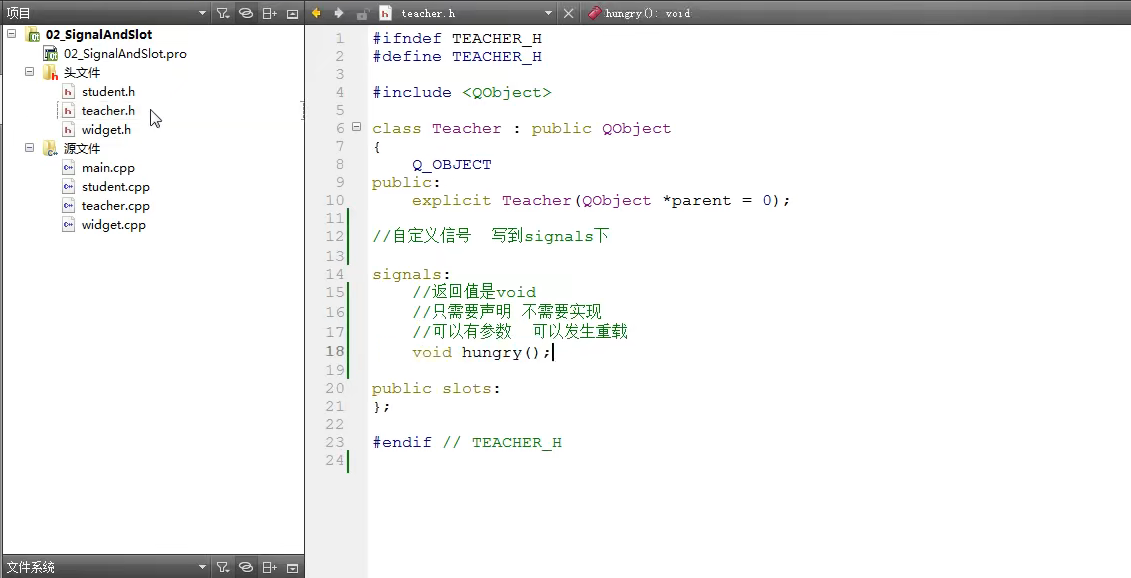The image size is (1131, 578).
Task: Collapse the 02_SignalAndSlot project node
Action: [12, 34]
